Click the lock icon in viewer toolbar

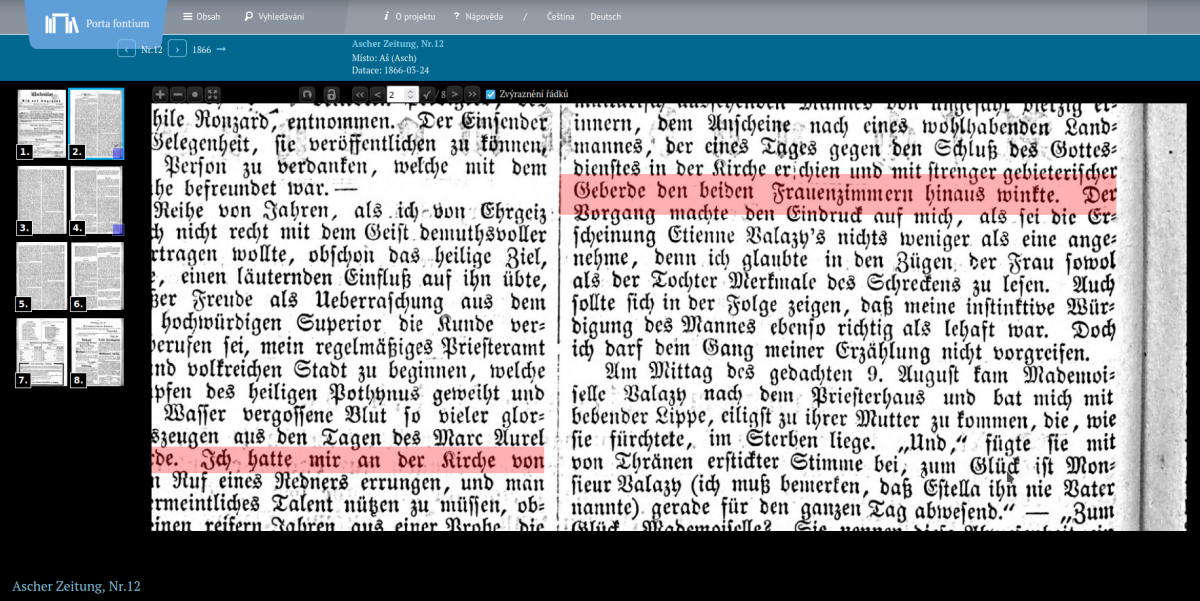click(331, 94)
